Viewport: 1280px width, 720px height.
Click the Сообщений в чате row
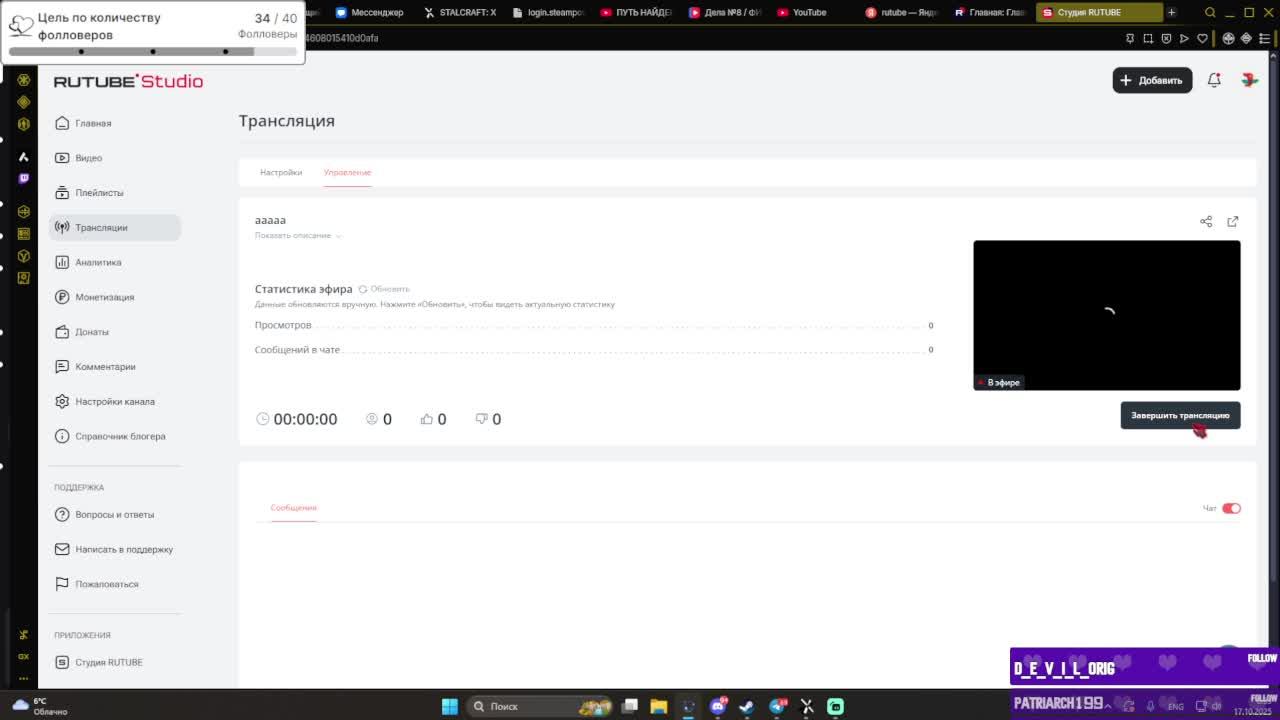(594, 350)
